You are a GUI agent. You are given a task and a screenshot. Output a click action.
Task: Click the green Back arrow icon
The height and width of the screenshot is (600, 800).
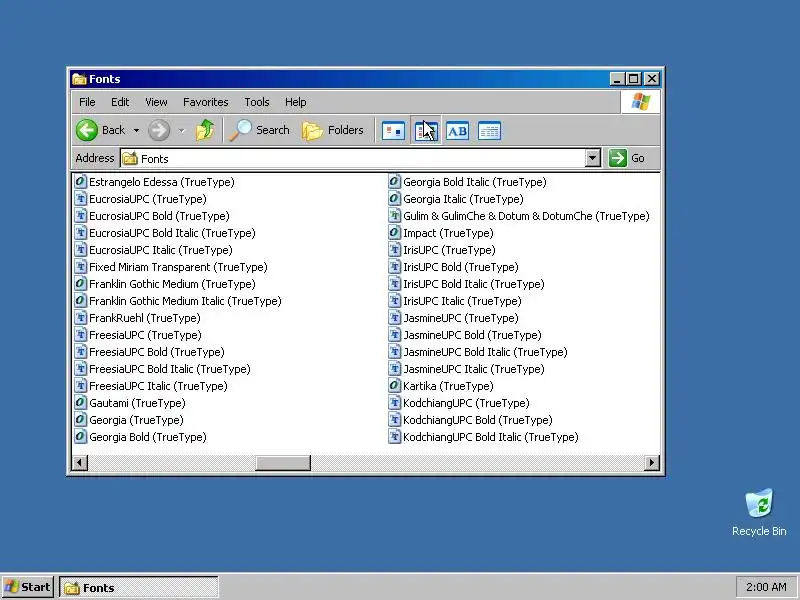[87, 130]
